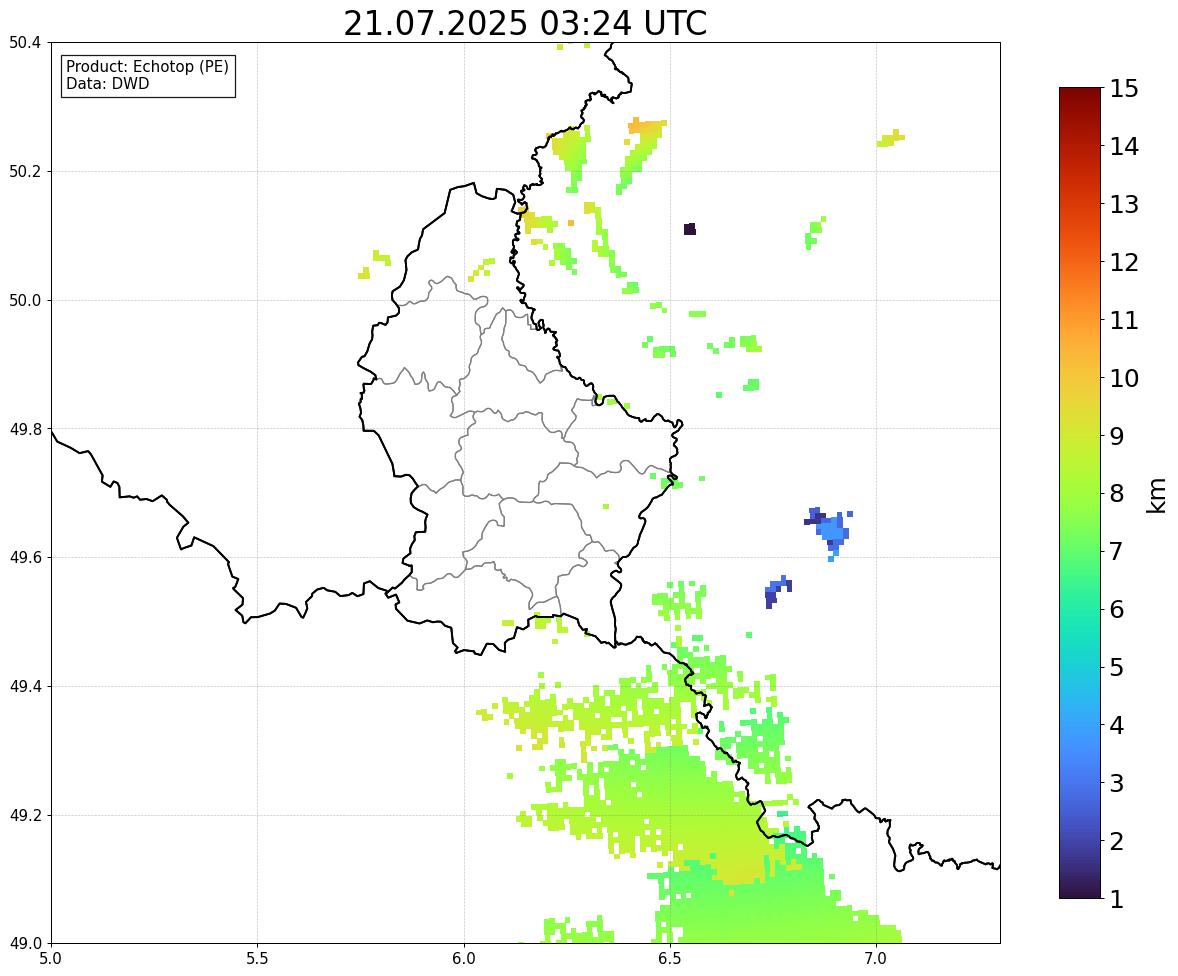Pick the 15 km colorbar tick label
Image resolution: width=1178 pixels, height=976 pixels.
click(1124, 89)
